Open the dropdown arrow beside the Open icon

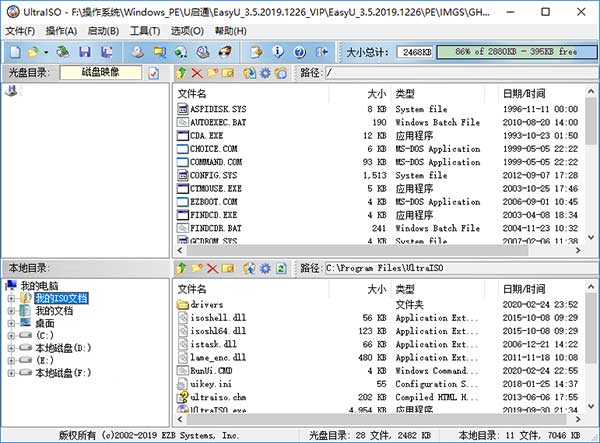[x=46, y=52]
